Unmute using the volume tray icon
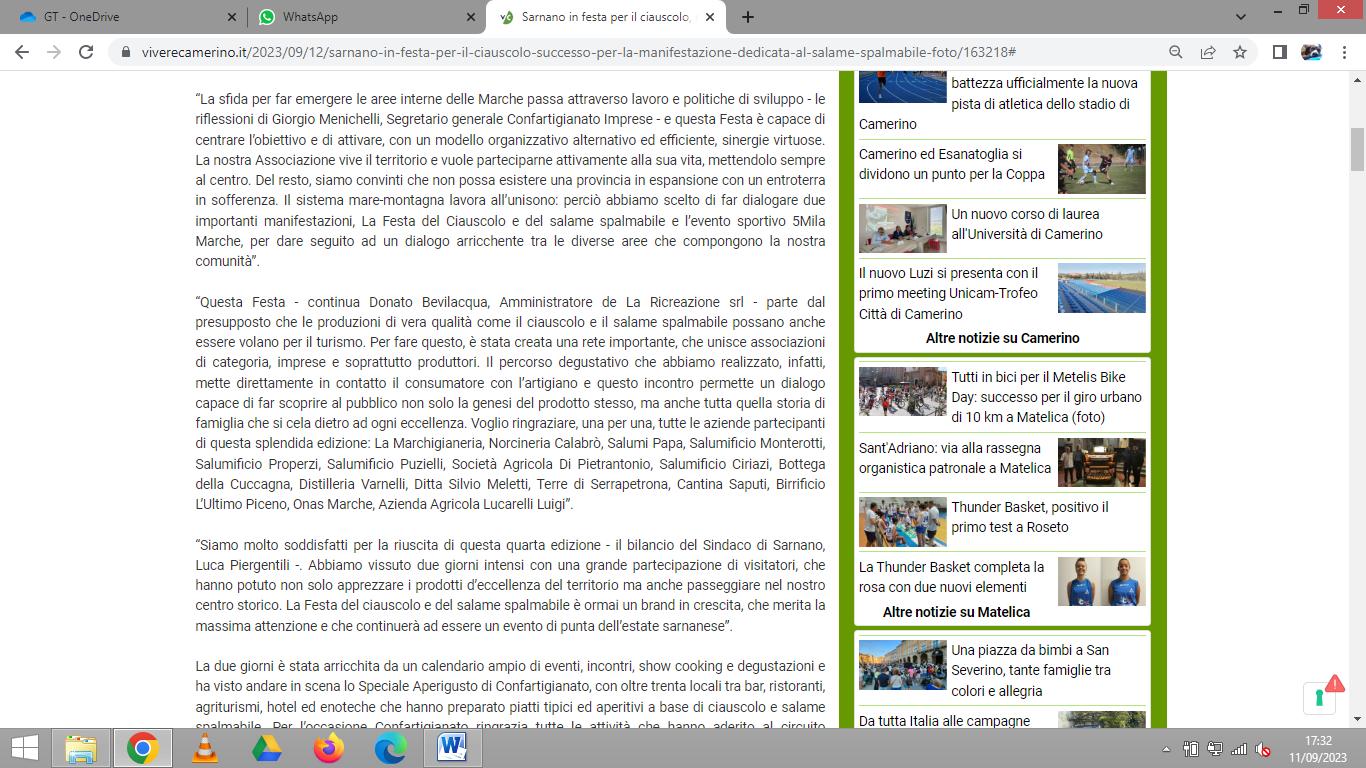The image size is (1366, 768). click(x=1263, y=749)
